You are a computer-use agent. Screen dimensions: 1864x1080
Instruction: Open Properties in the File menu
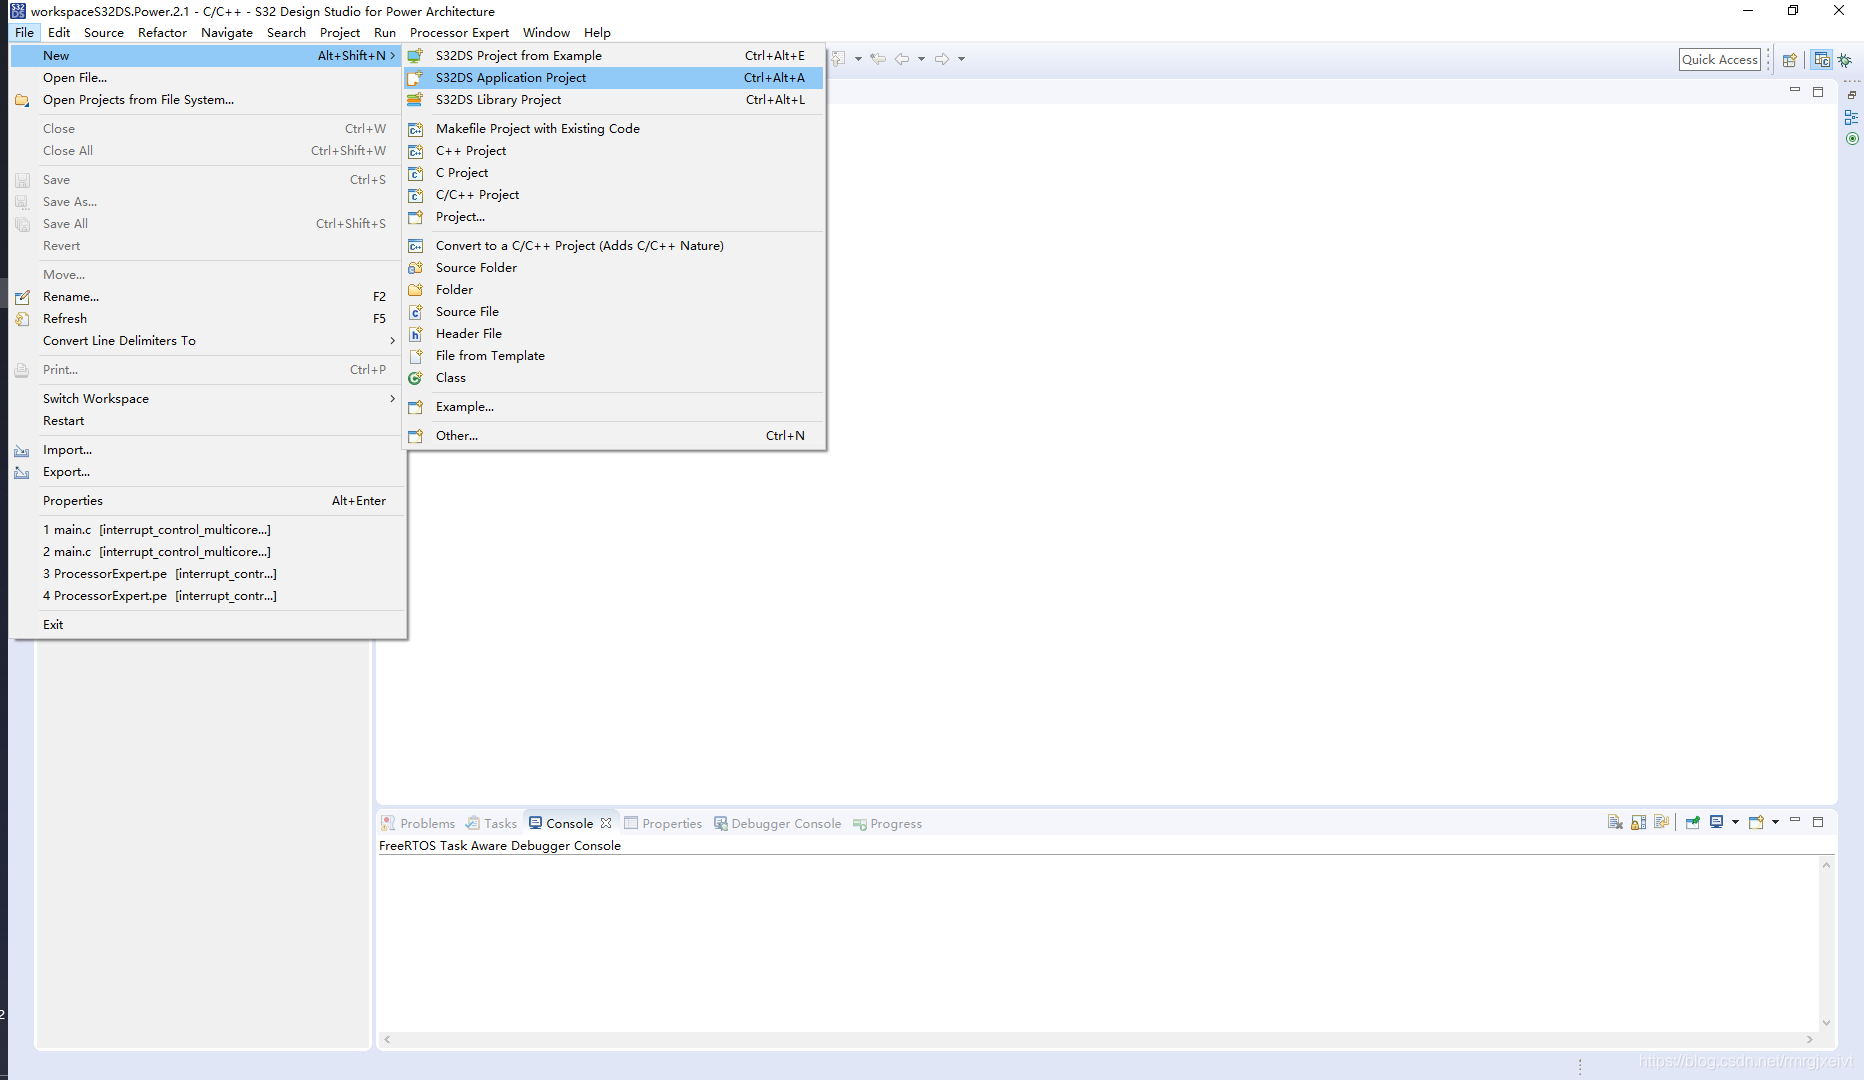[x=207, y=500]
